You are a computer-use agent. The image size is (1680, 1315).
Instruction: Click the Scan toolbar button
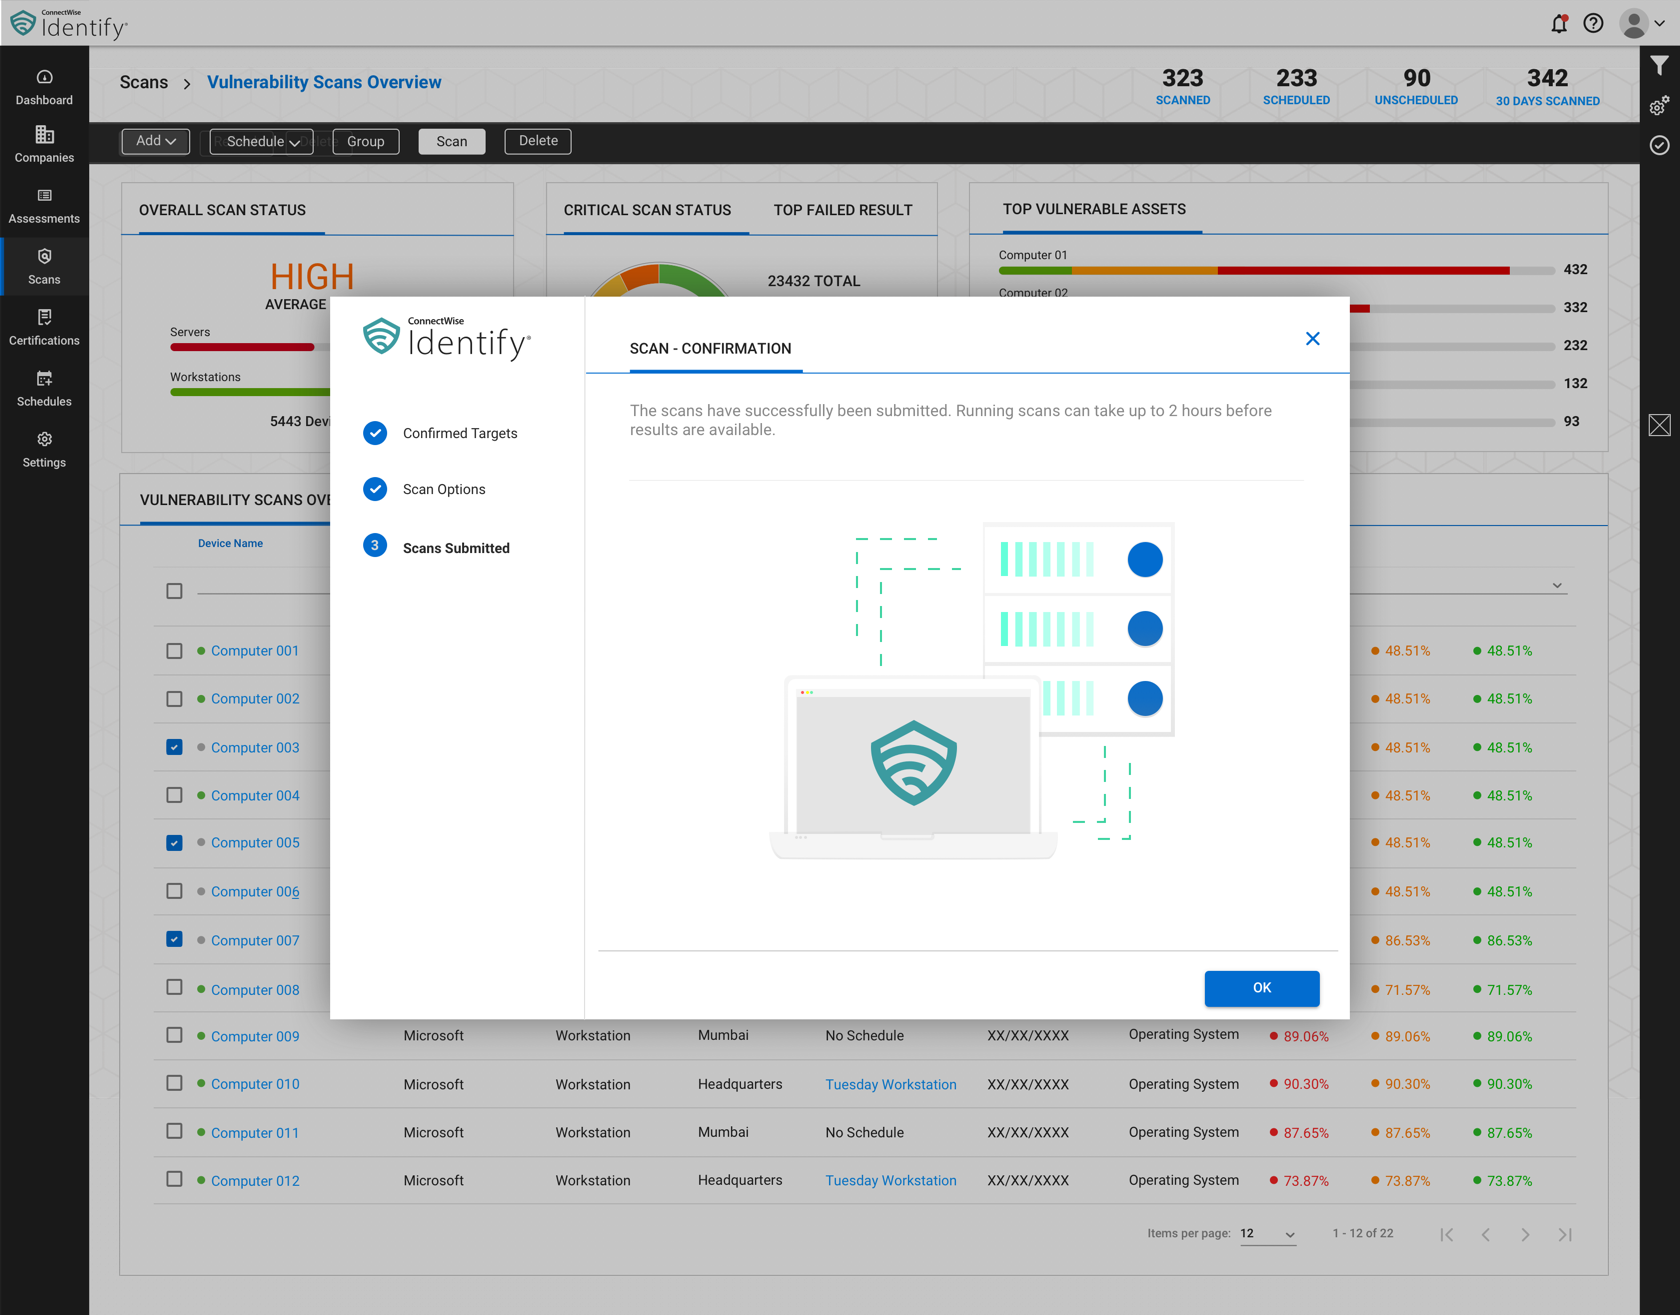coord(452,141)
